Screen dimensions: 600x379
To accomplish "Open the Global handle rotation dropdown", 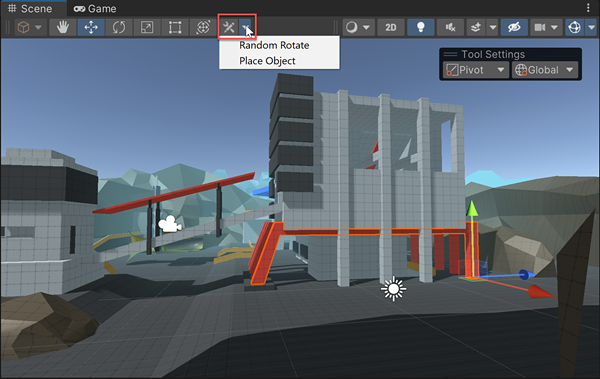I will click(x=545, y=70).
